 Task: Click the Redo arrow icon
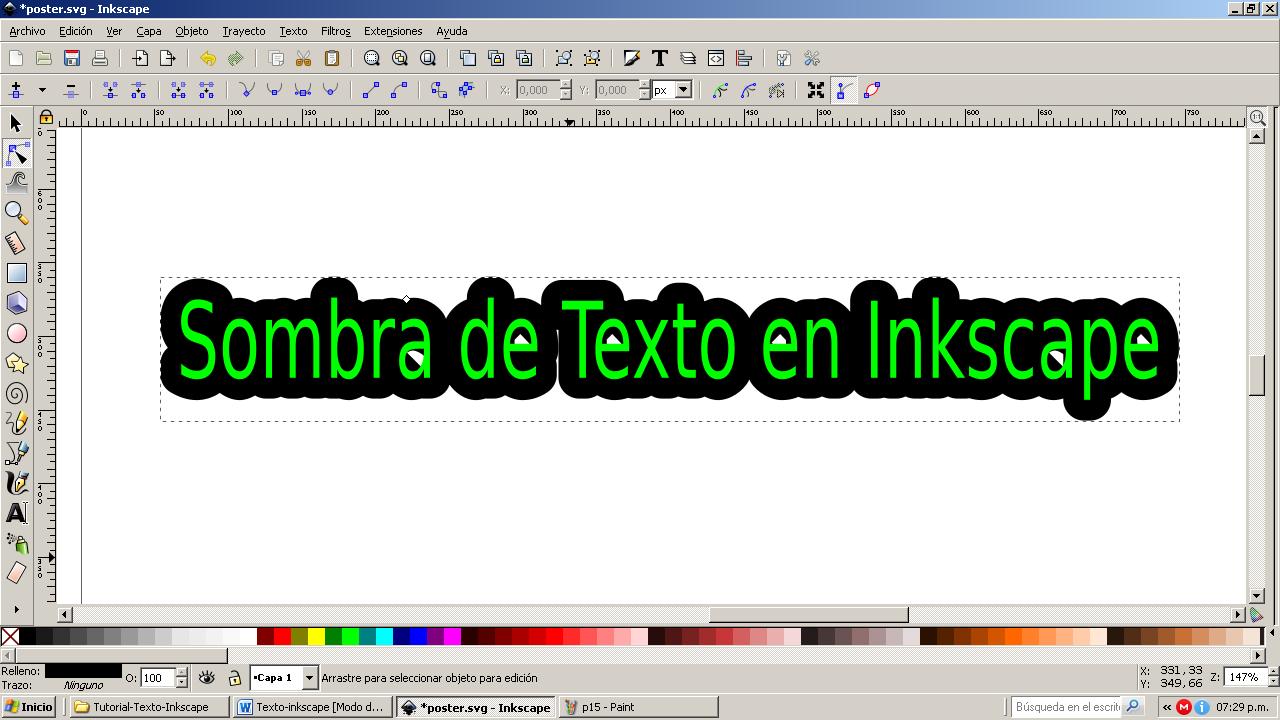236,59
